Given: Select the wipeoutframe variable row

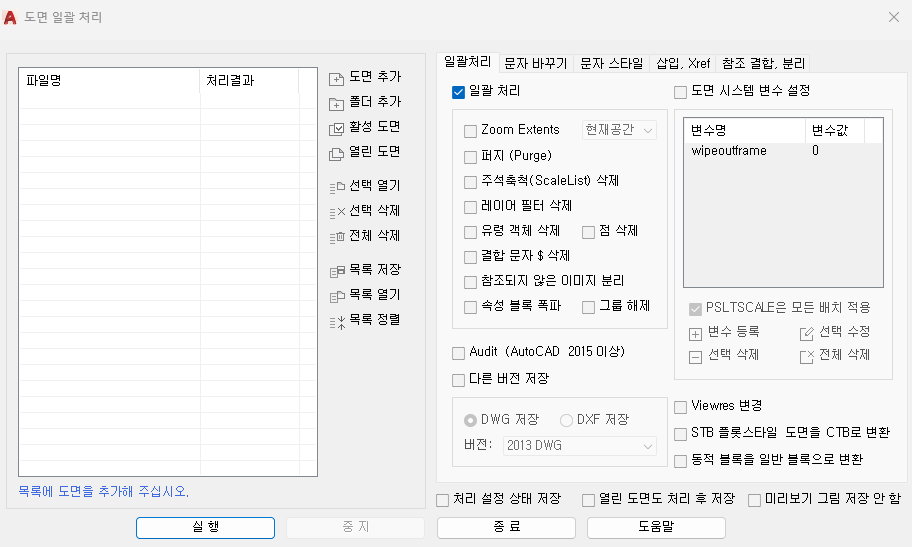Looking at the screenshot, I should pyautogui.click(x=783, y=151).
